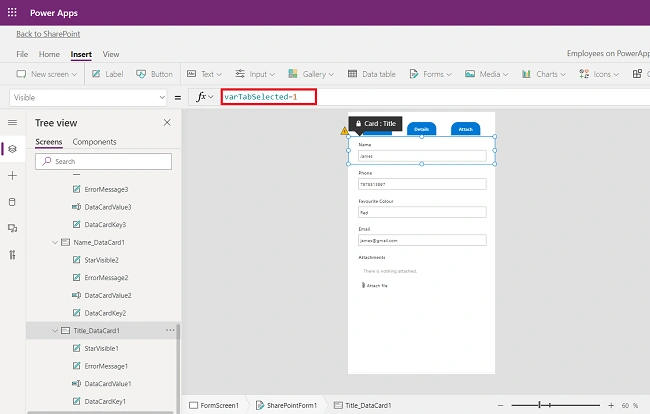The image size is (650, 414).
Task: Select DataCardKey2 in the tree
Action: [x=105, y=313]
